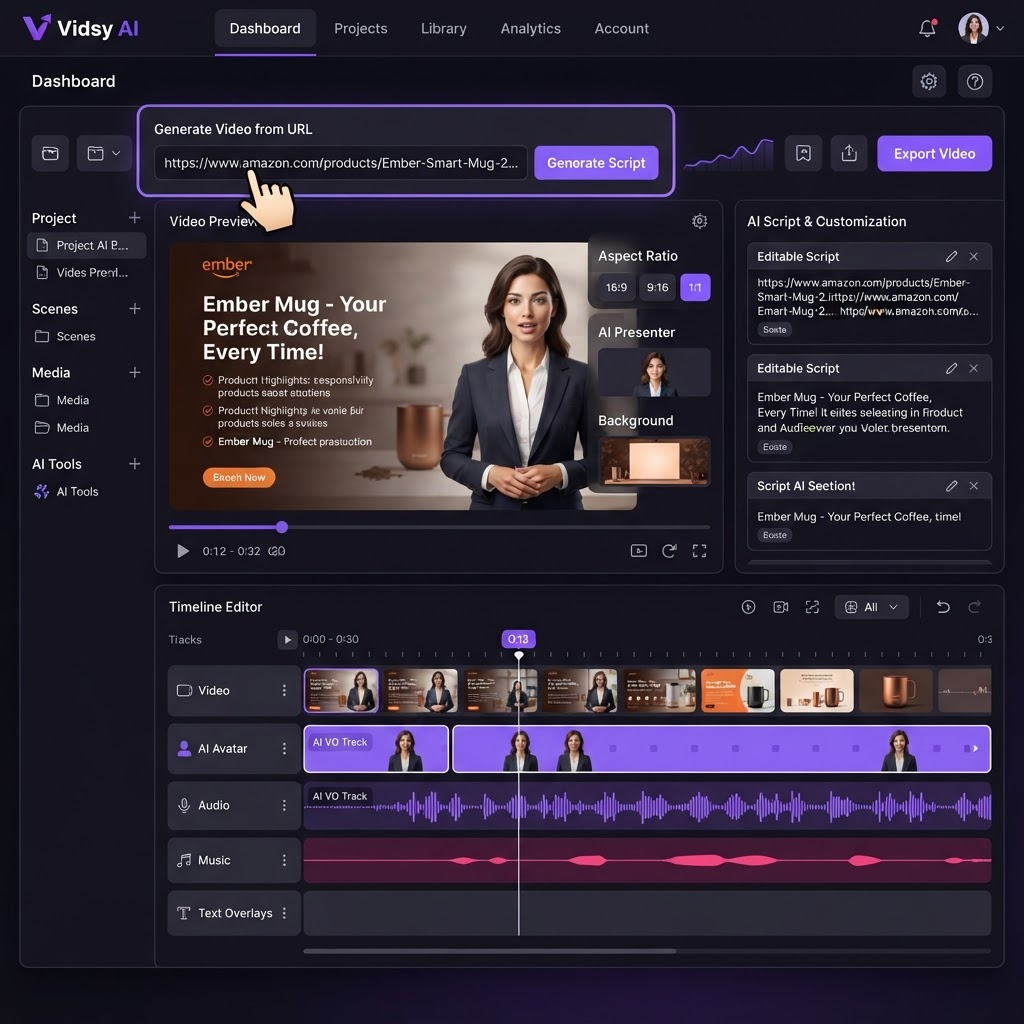Select the Background thumbnail
Viewport: 1024px width, 1024px height.
[x=654, y=461]
